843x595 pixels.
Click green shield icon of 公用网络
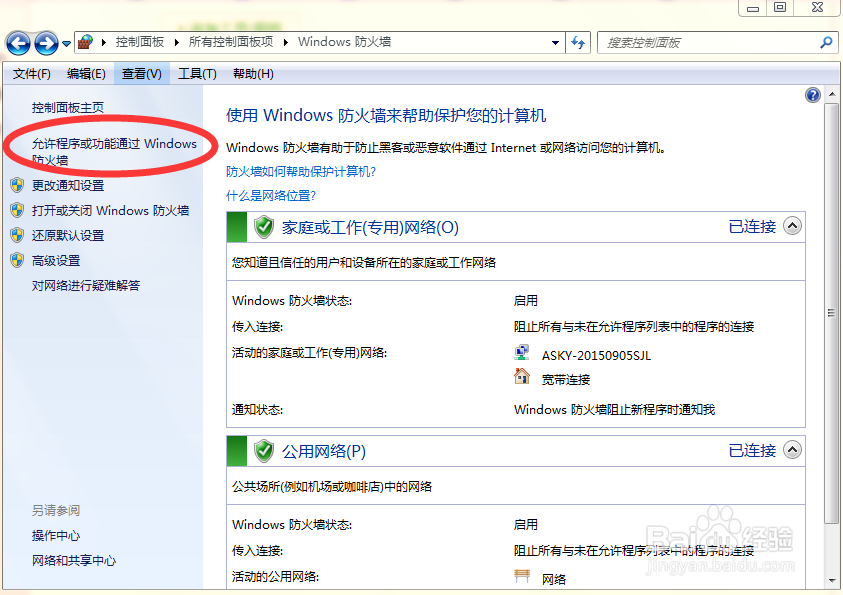(264, 450)
